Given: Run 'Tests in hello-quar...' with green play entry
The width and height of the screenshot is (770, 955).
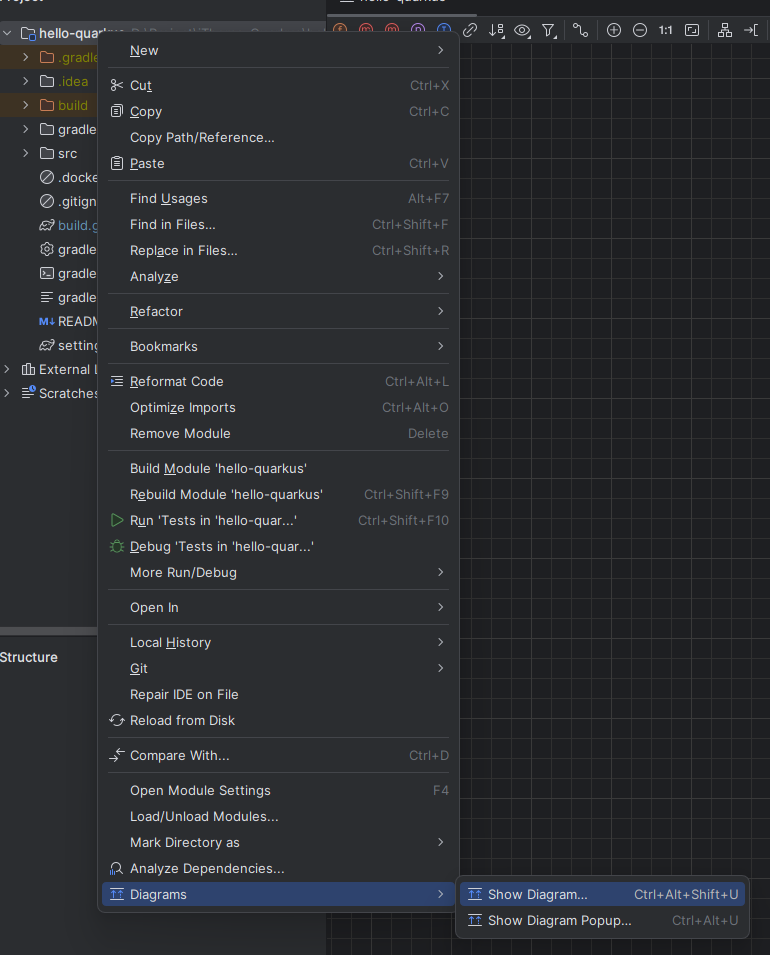Looking at the screenshot, I should pyautogui.click(x=278, y=520).
